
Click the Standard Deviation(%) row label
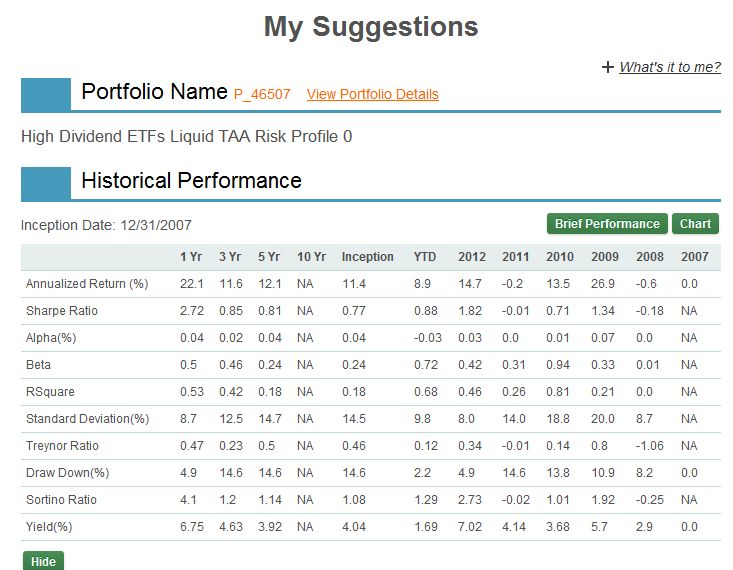(x=87, y=418)
